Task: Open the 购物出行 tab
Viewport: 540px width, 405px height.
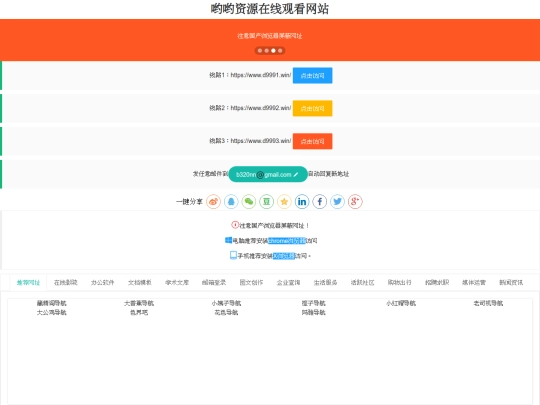Action: (399, 282)
